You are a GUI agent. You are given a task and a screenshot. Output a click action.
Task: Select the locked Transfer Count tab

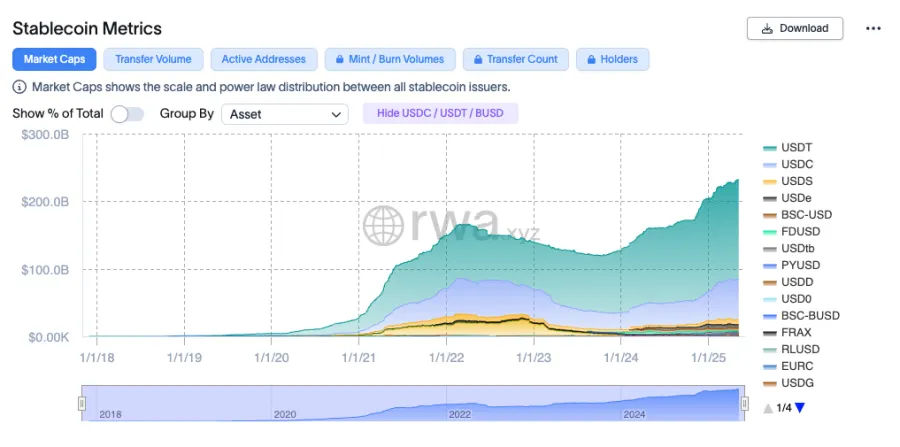515,59
